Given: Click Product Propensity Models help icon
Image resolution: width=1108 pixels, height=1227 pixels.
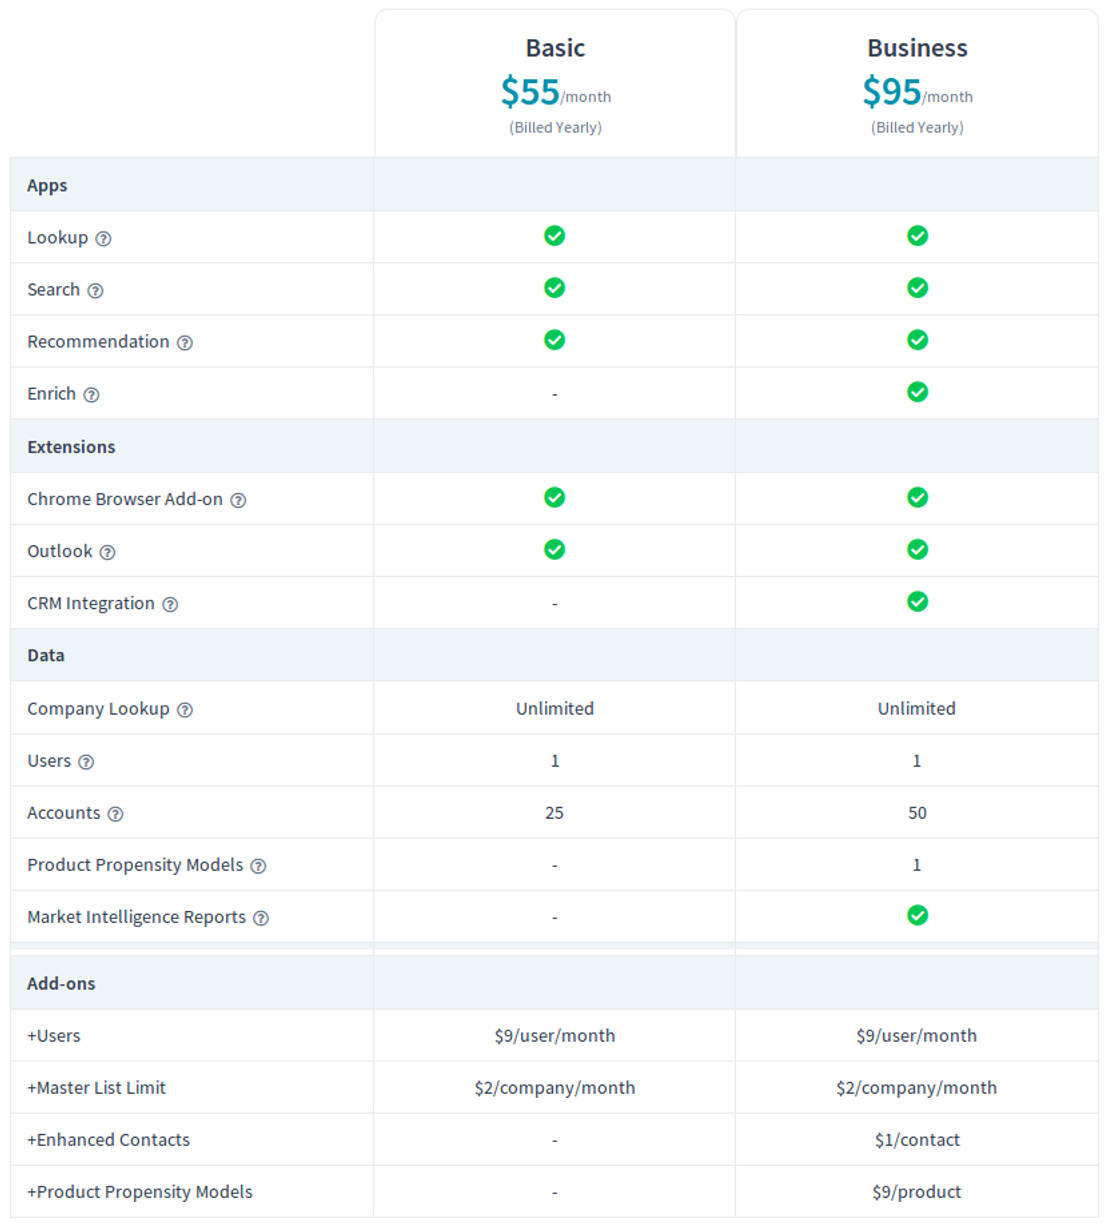Looking at the screenshot, I should [x=258, y=866].
